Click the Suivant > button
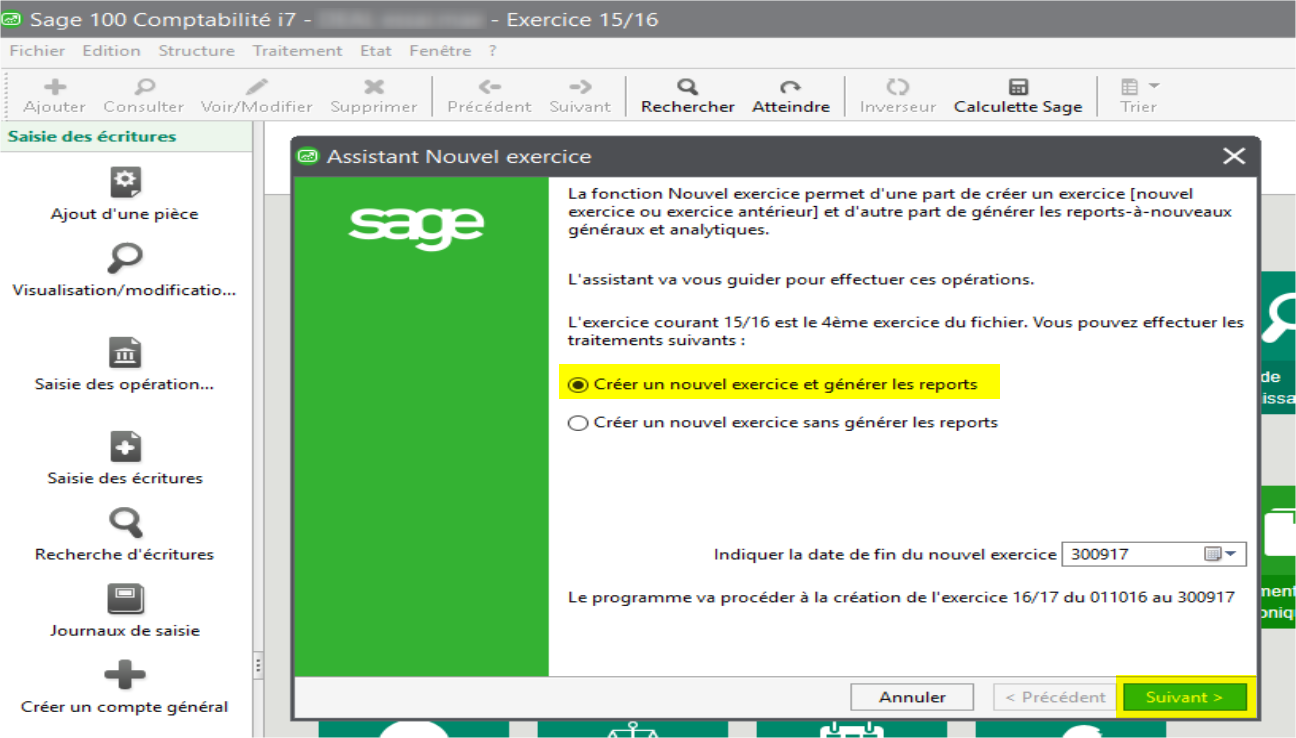 click(1184, 697)
